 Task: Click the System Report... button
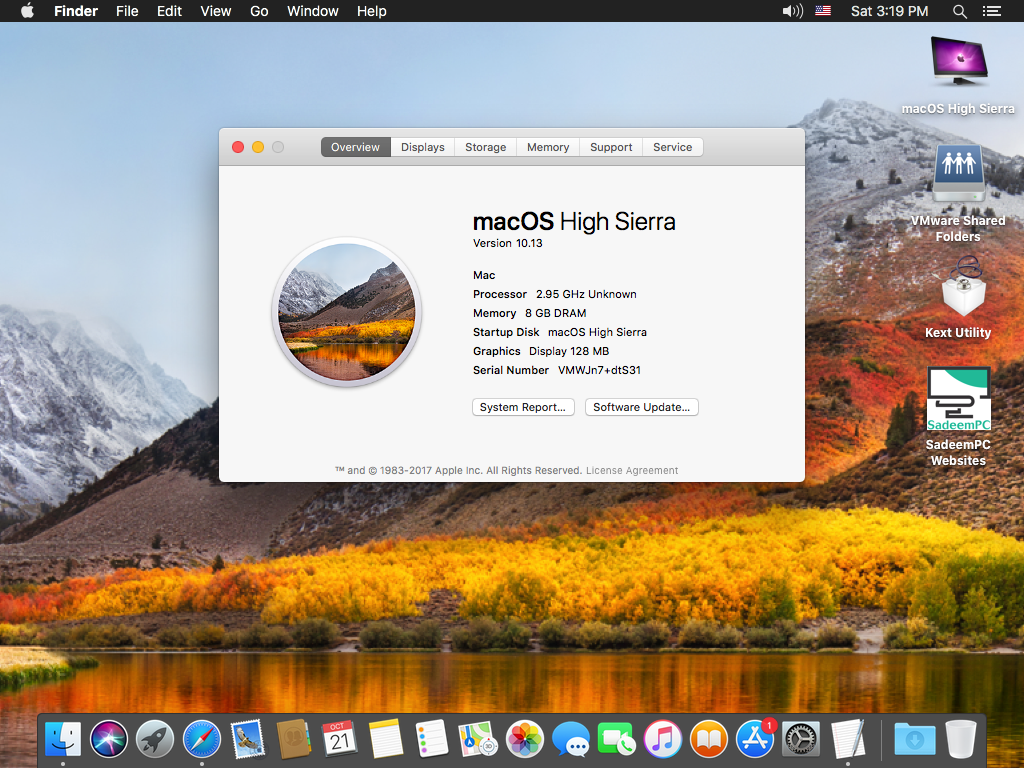tap(523, 407)
